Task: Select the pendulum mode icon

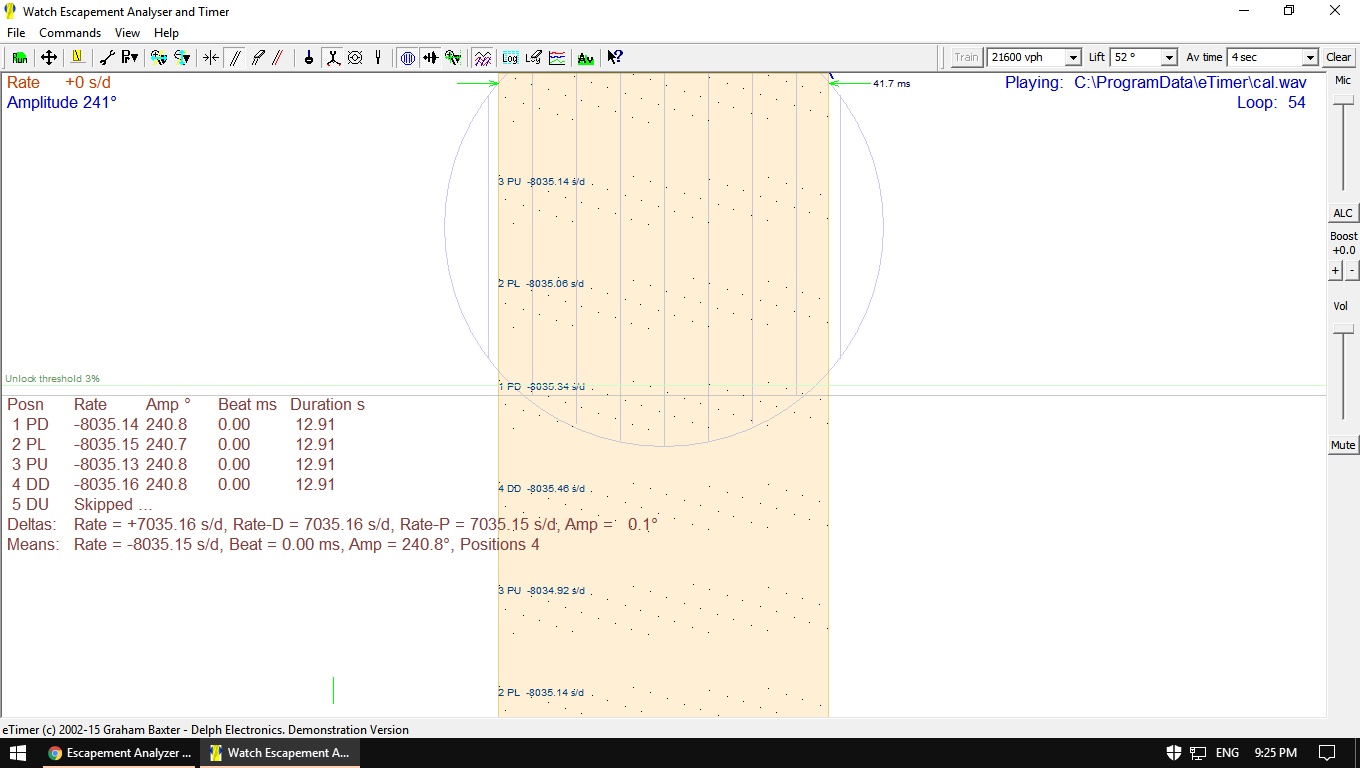Action: click(x=309, y=58)
